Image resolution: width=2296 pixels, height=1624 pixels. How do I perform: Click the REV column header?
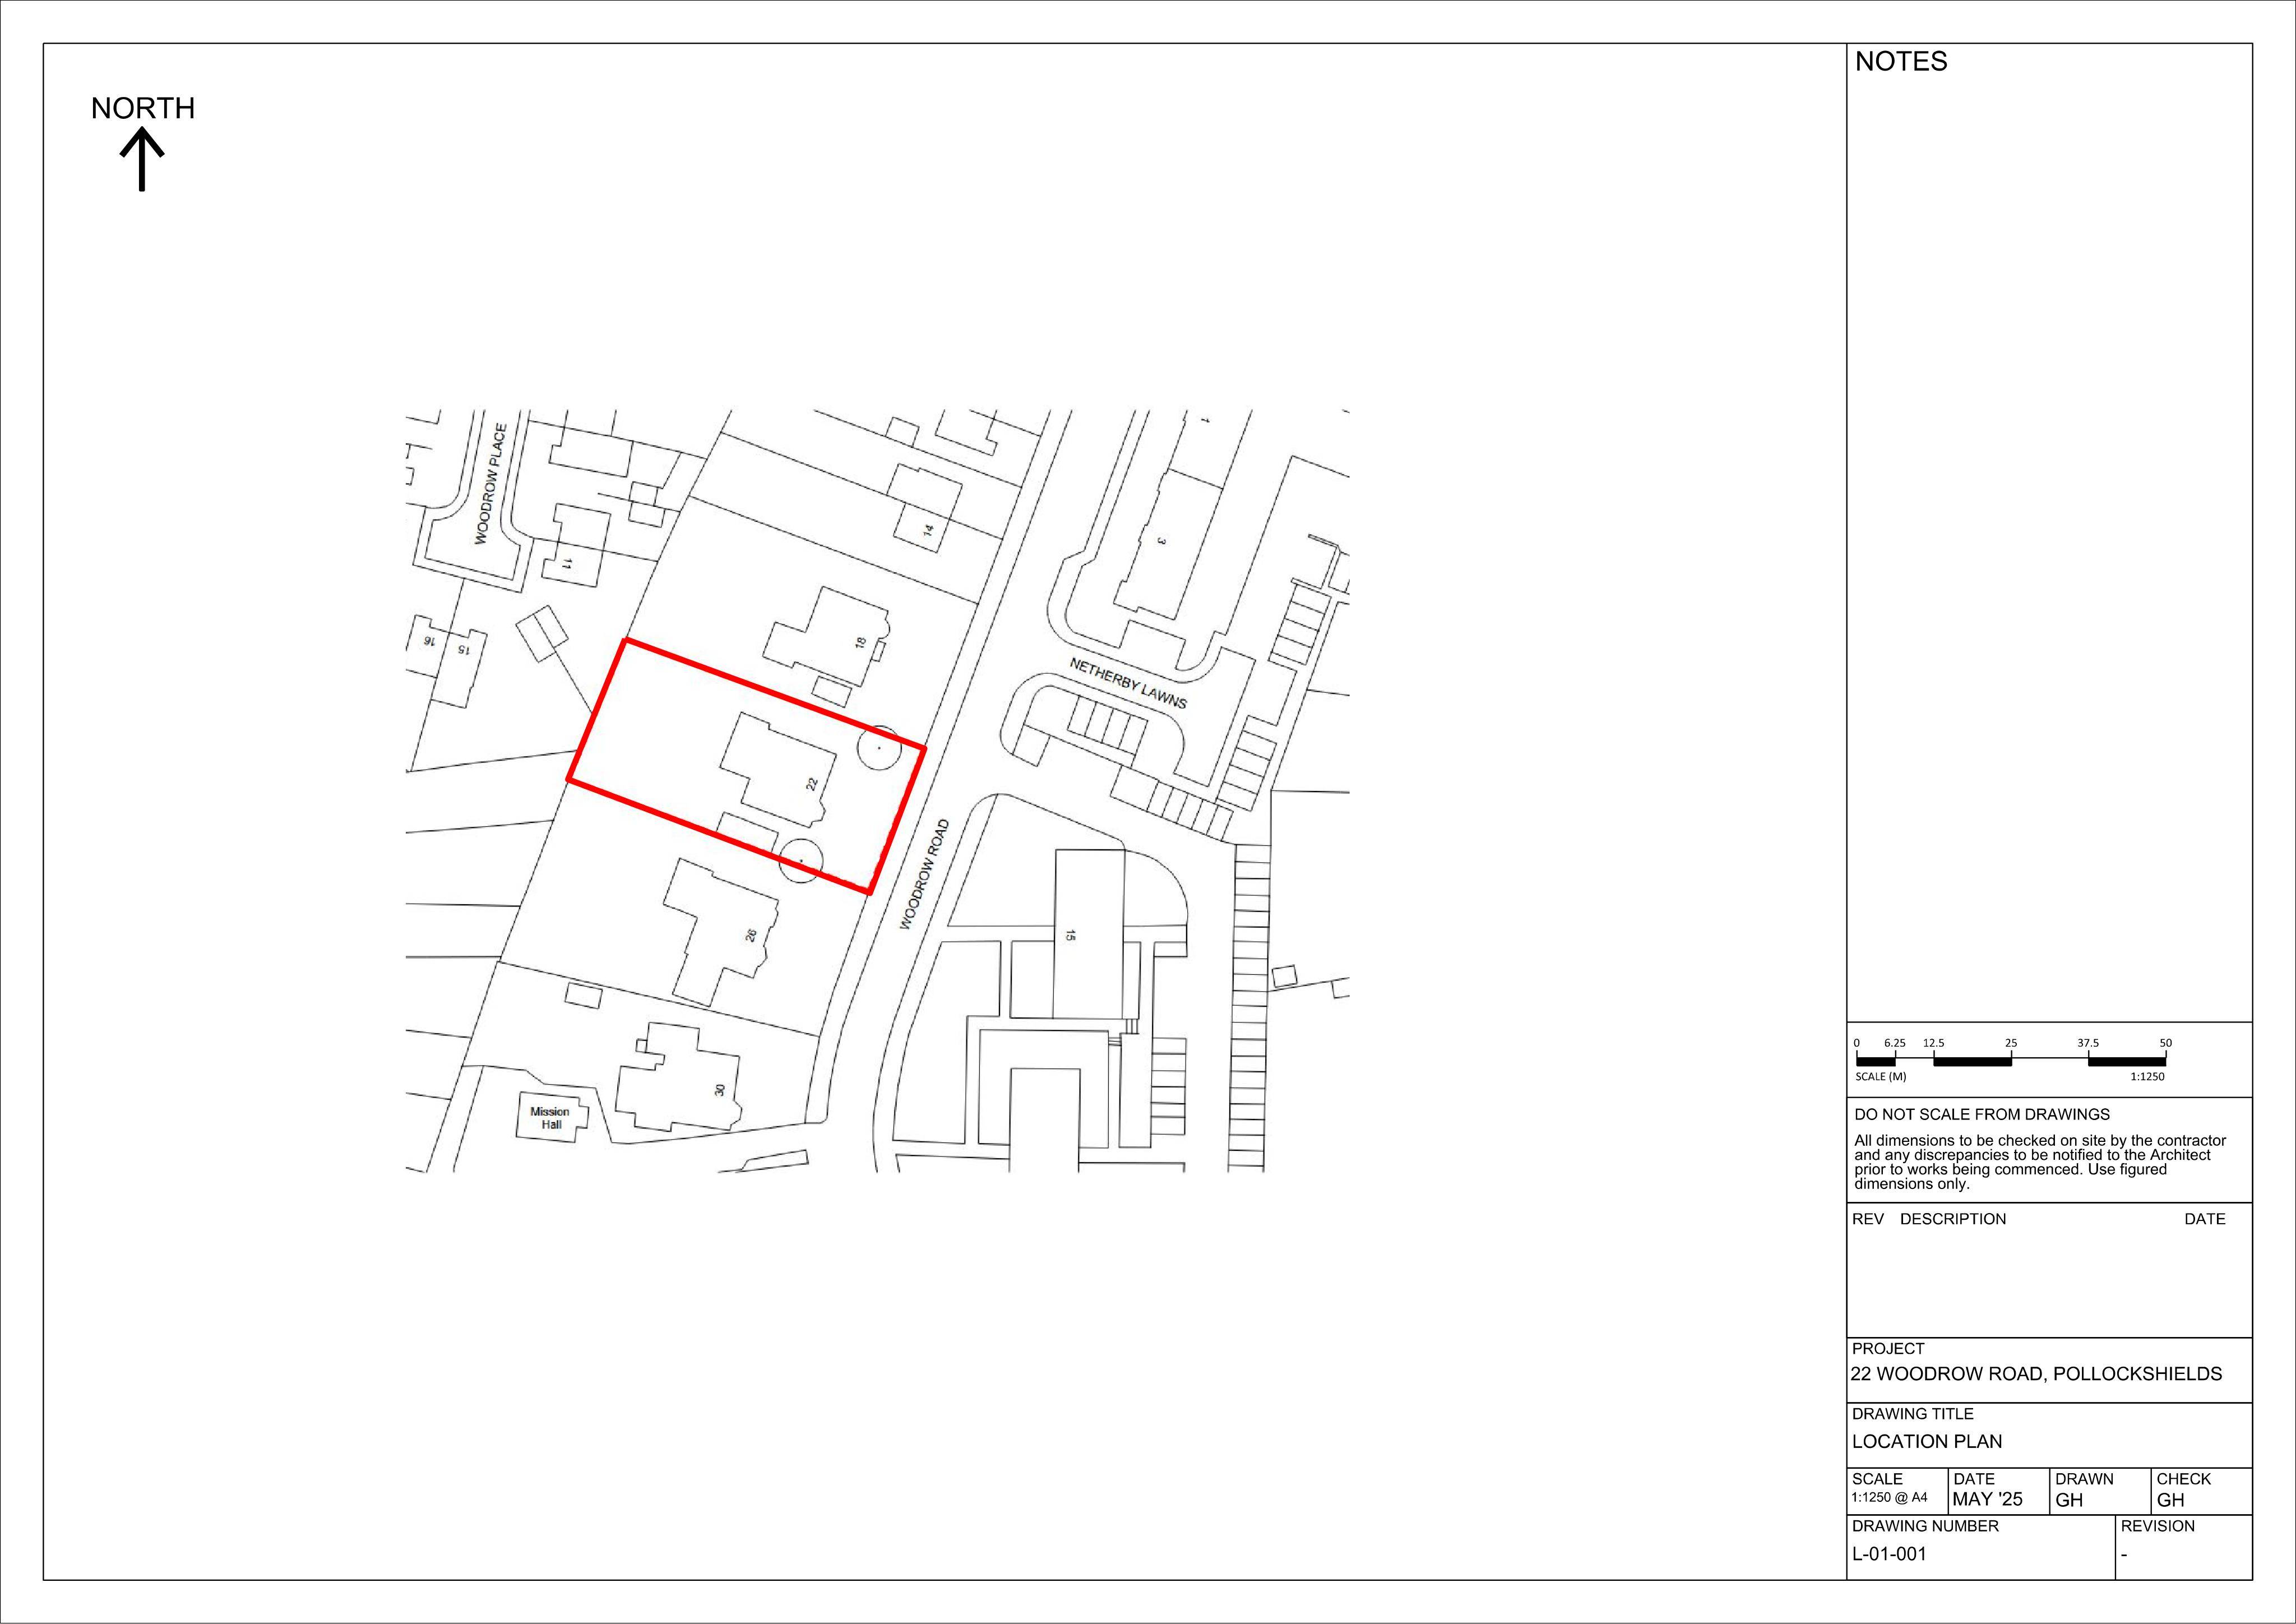(x=1868, y=1219)
